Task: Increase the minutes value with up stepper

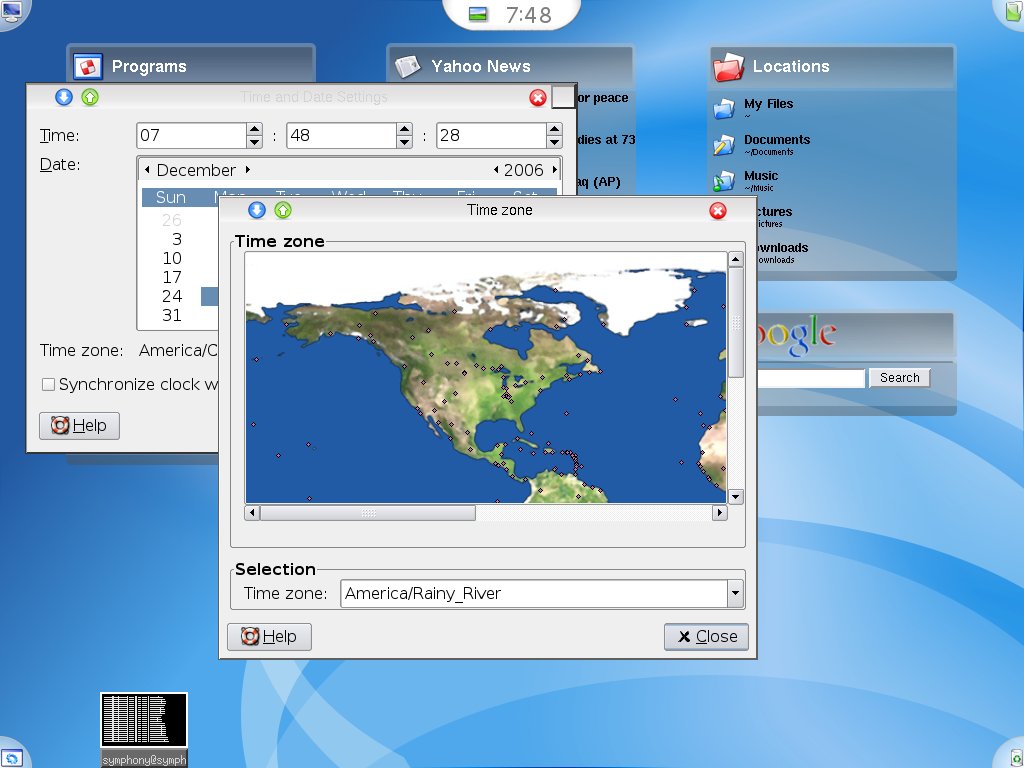Action: pyautogui.click(x=405, y=129)
